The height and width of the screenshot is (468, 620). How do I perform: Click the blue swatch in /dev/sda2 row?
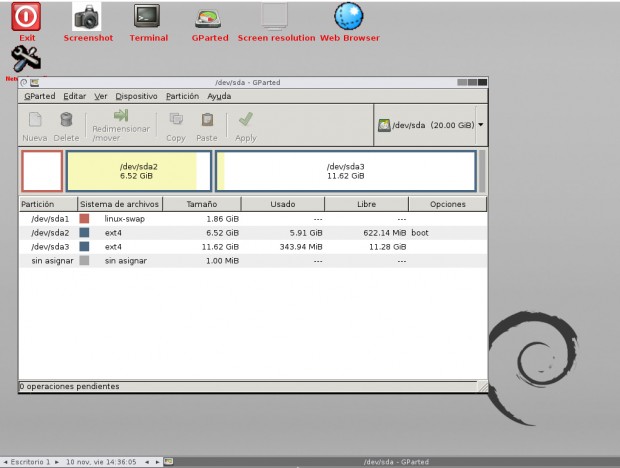84,232
